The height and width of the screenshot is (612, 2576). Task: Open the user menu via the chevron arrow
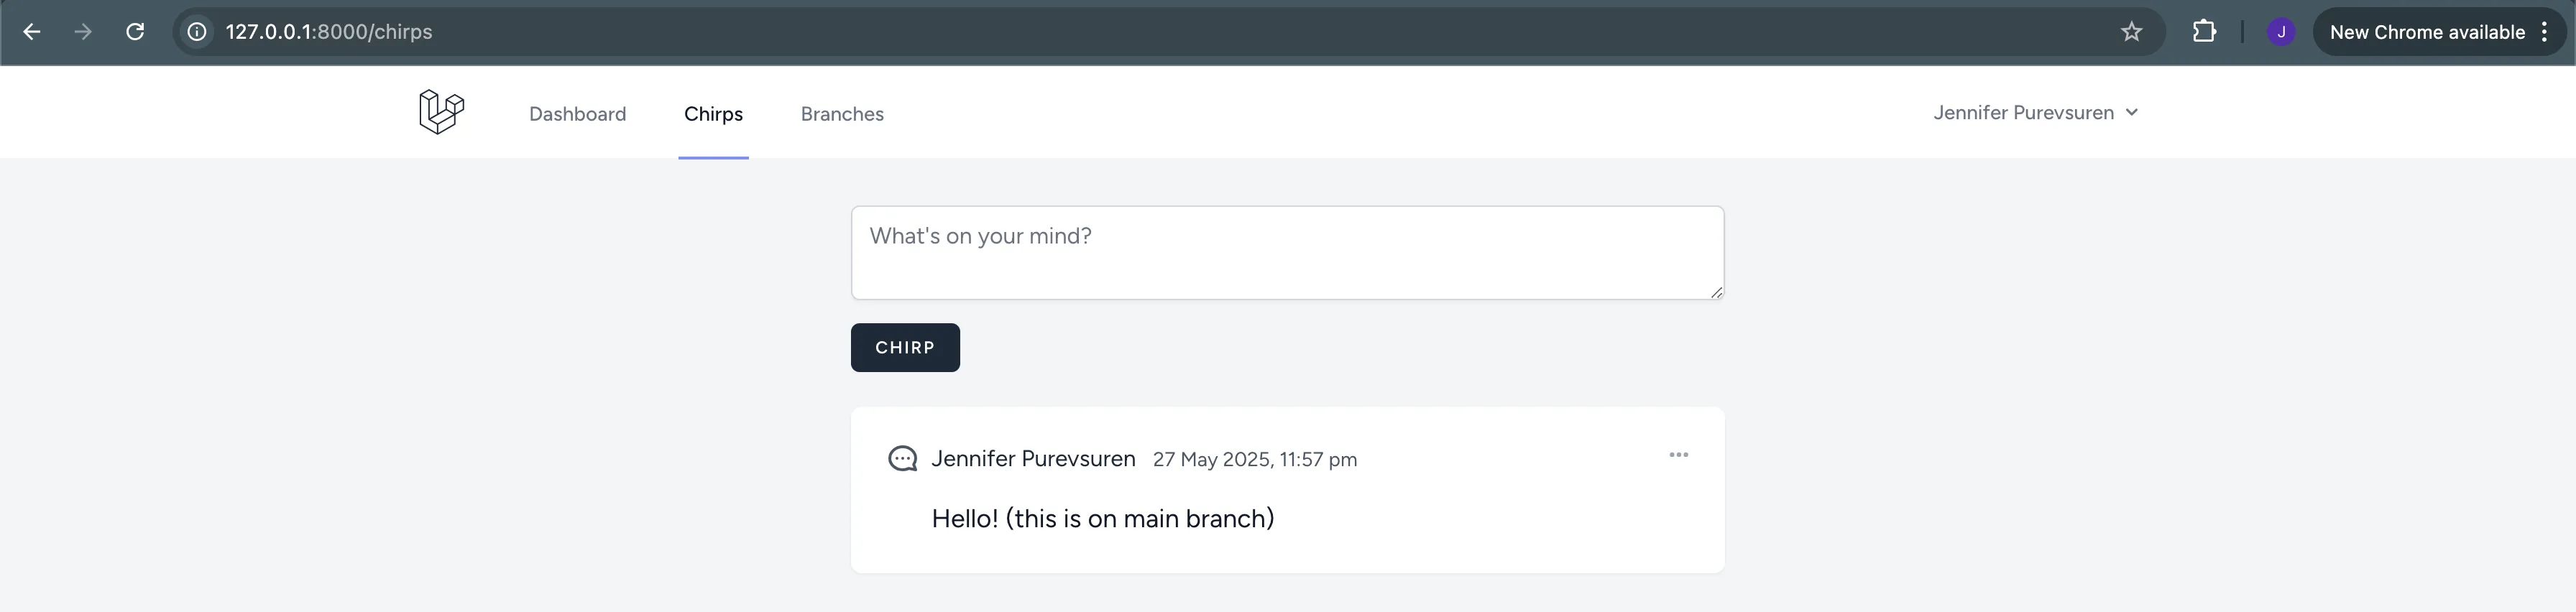(x=2133, y=113)
